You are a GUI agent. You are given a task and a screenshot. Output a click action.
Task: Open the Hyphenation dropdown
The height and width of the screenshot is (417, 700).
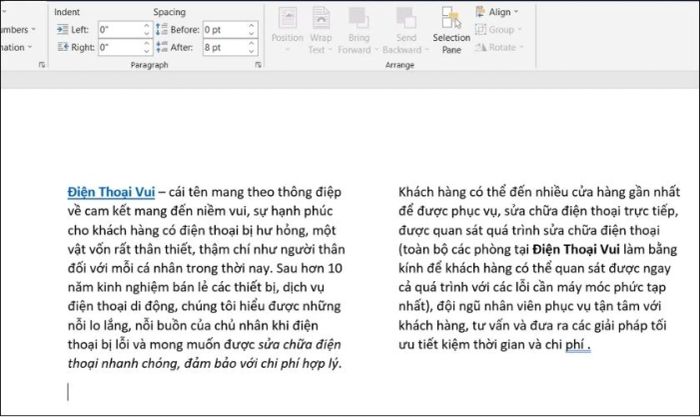[16, 47]
